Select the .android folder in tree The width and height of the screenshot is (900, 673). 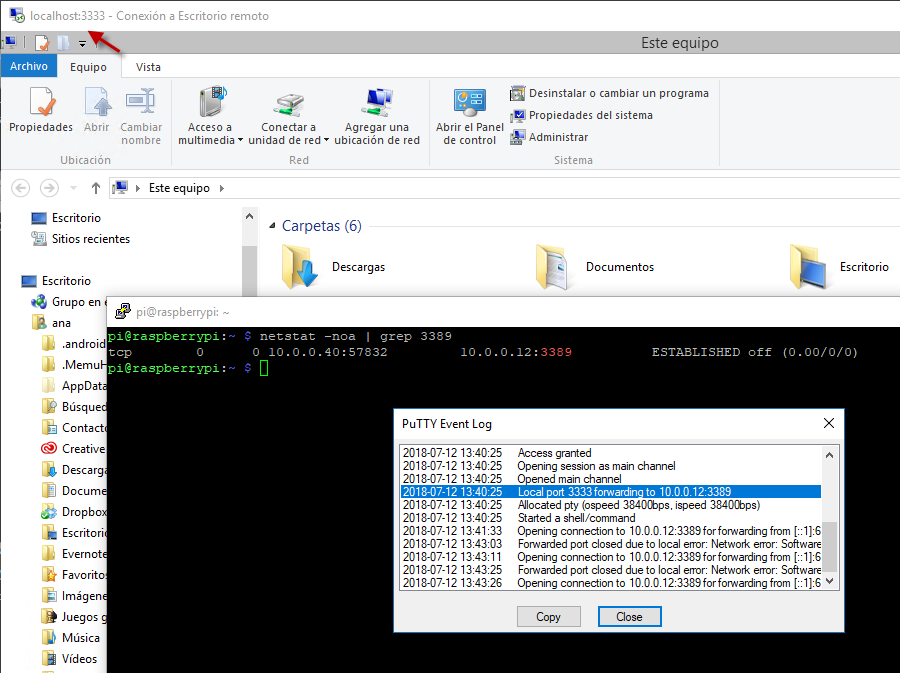[x=74, y=344]
